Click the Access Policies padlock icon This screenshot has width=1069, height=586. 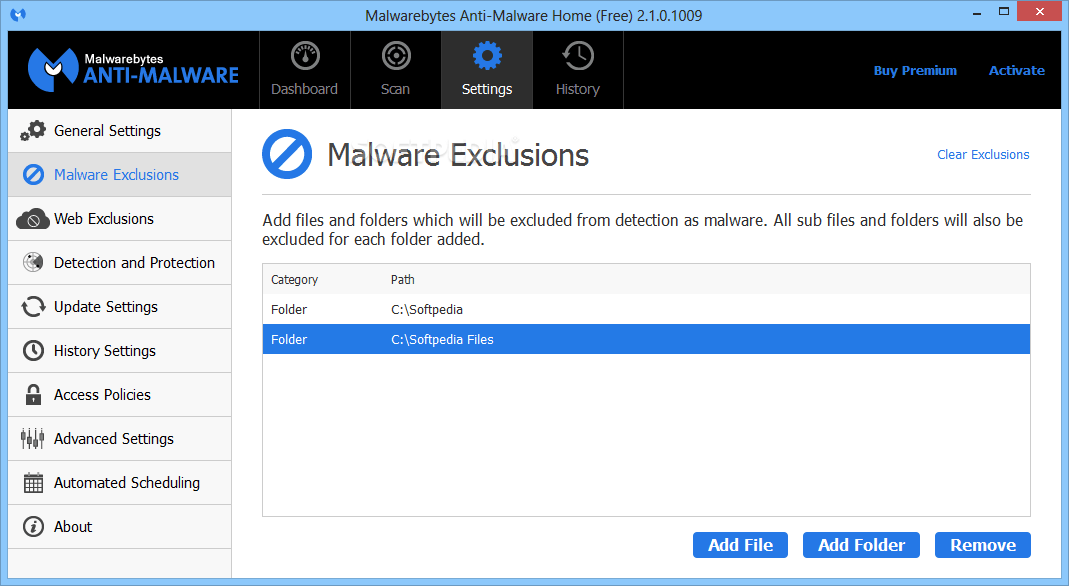pyautogui.click(x=33, y=395)
